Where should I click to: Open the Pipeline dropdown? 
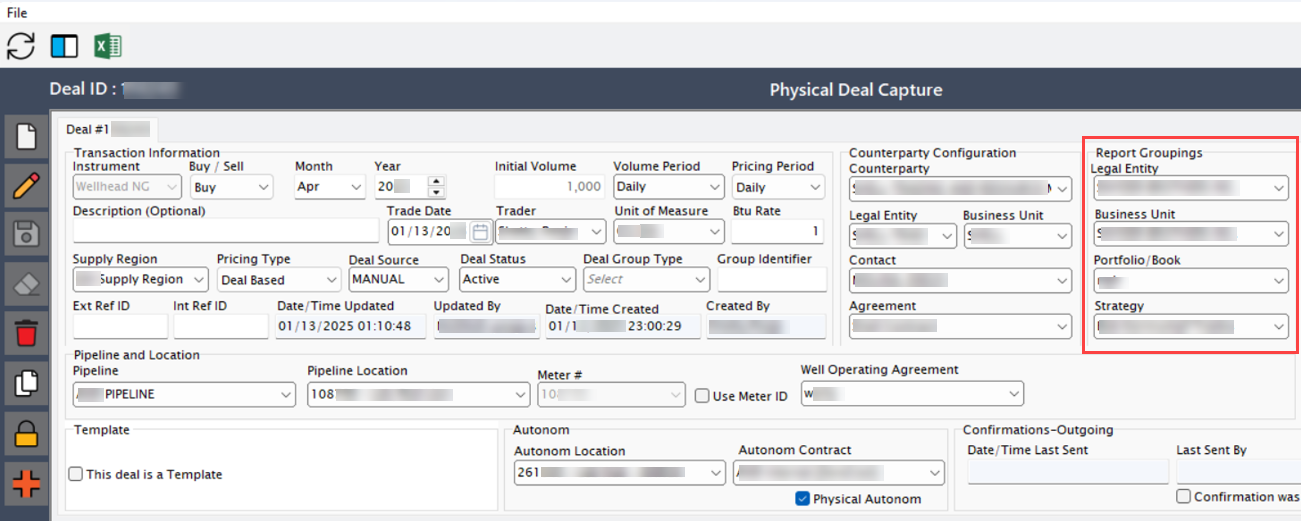(x=185, y=395)
